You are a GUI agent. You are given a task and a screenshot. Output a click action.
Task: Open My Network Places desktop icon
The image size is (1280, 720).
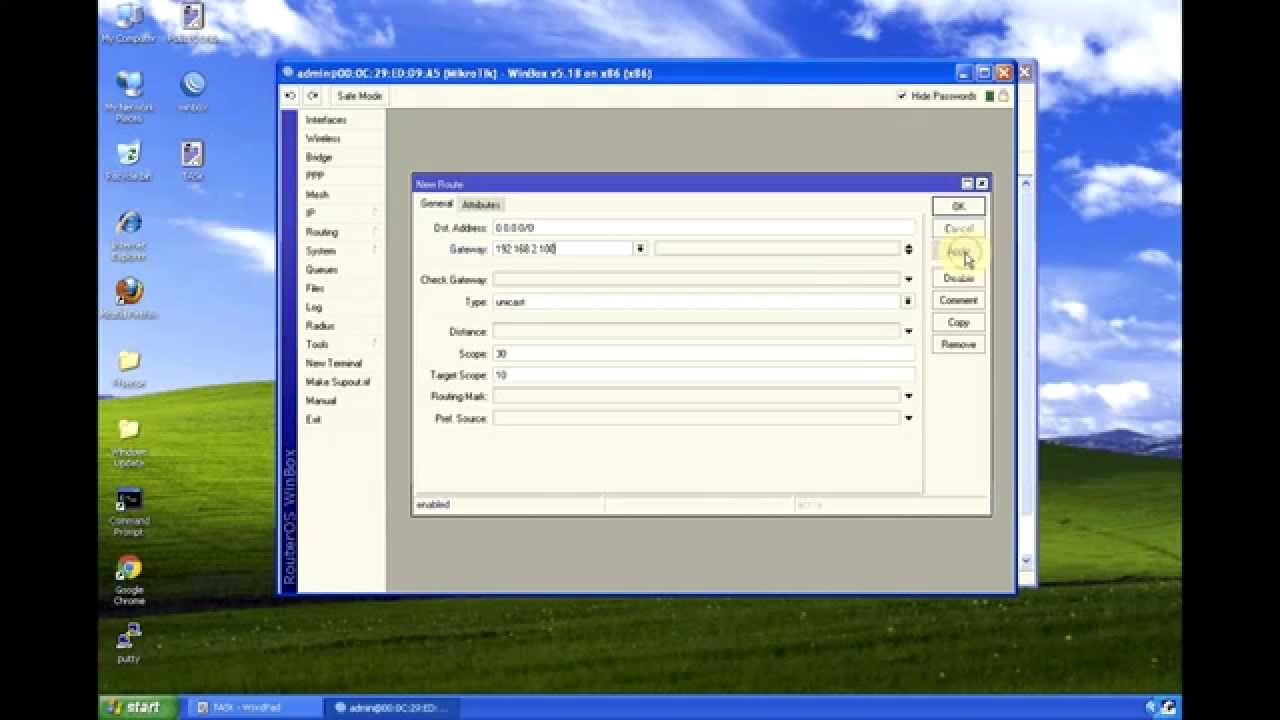pos(128,96)
